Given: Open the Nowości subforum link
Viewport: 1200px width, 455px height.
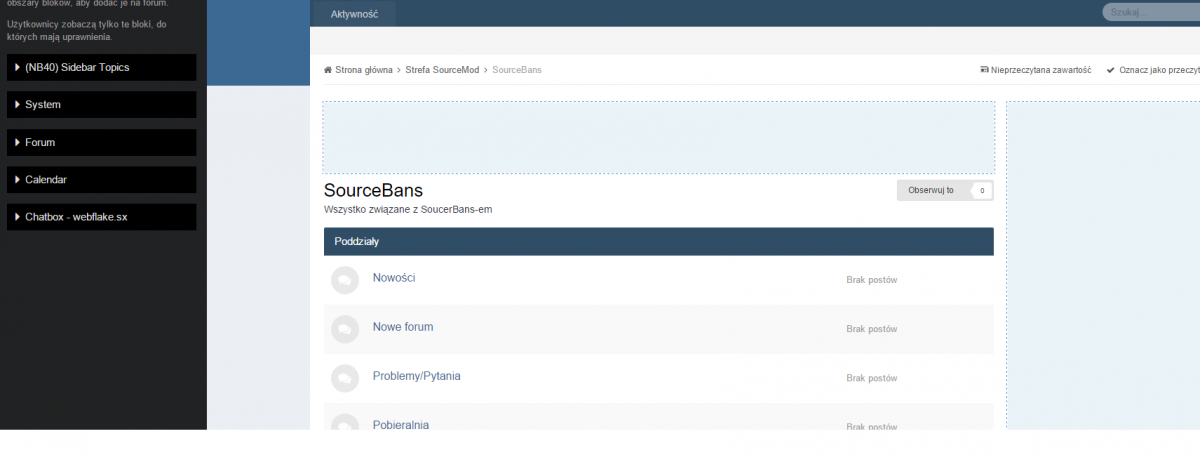Looking at the screenshot, I should pos(393,278).
